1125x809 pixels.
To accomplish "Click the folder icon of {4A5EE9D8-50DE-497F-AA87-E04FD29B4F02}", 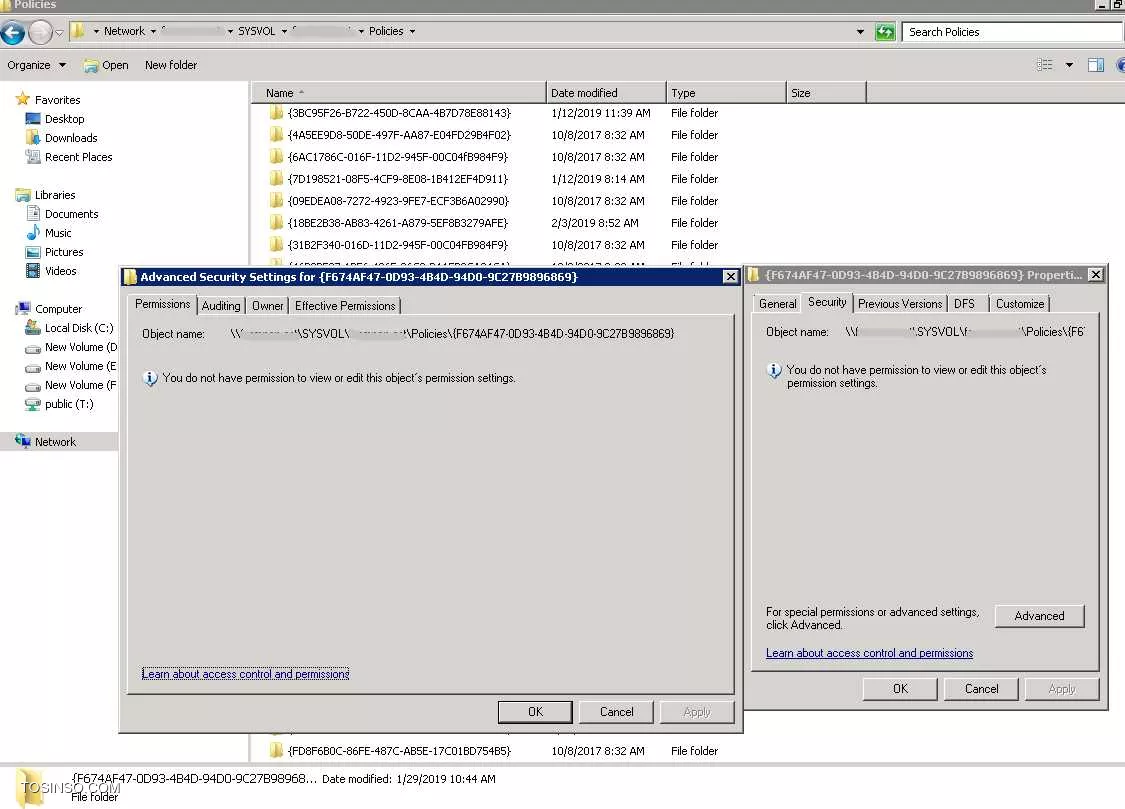I will coord(276,135).
